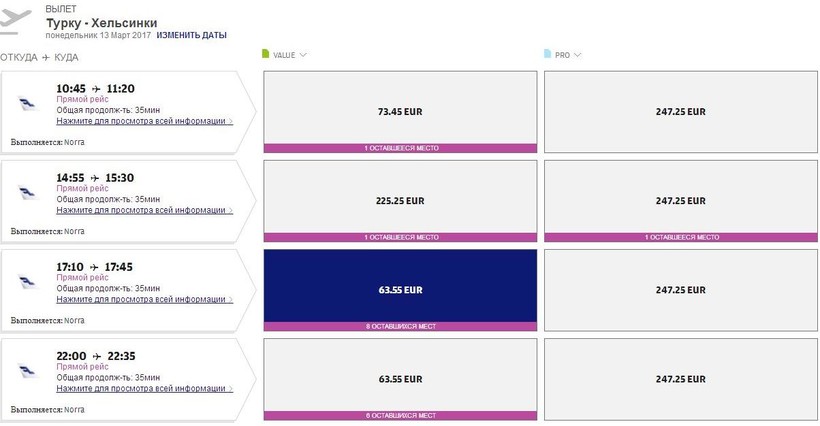Viewport: 820px width, 426px height.
Task: Select 225.25 EUR Value fare for 14:55 flight
Action: [x=400, y=200]
